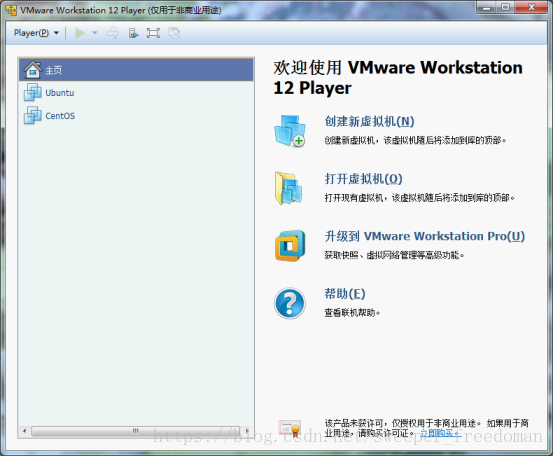
Task: Click the Unity mode toolbar icon
Action: [174, 33]
